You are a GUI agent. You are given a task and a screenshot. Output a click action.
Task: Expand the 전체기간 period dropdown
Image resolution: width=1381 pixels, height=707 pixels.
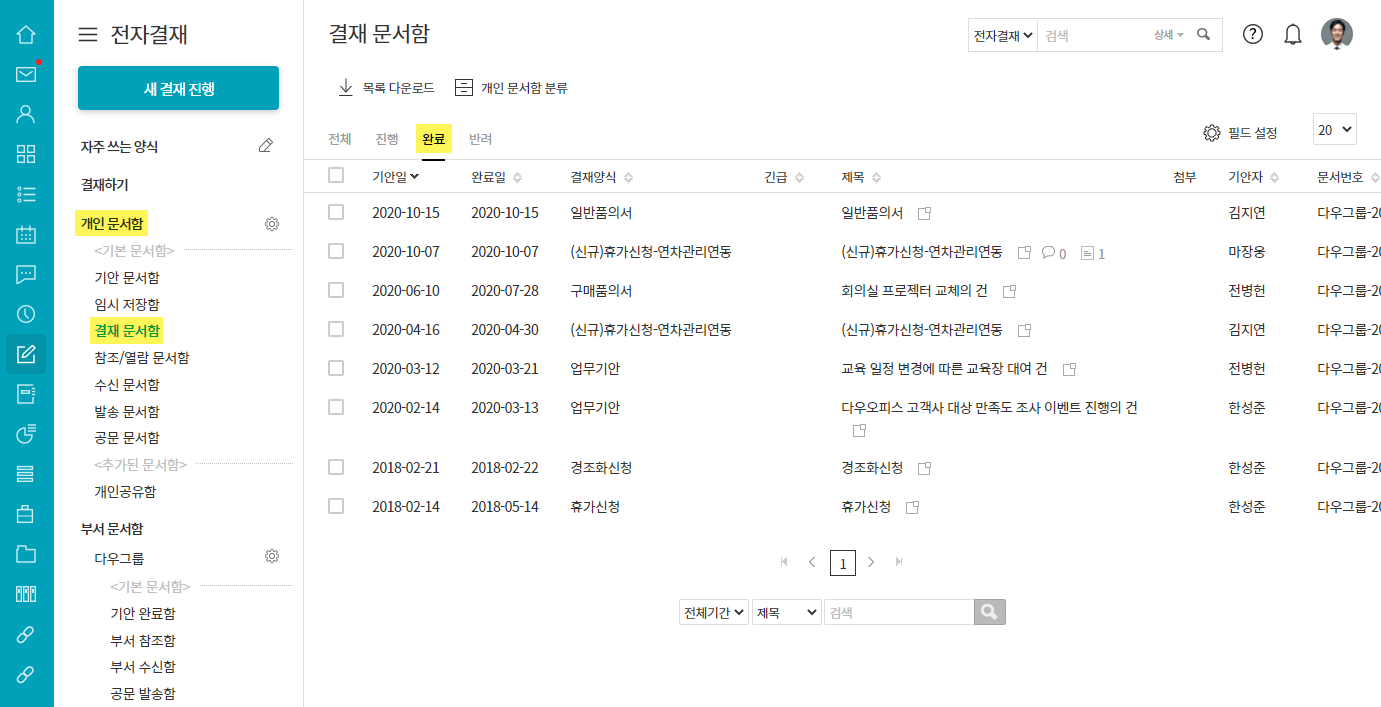pos(713,612)
